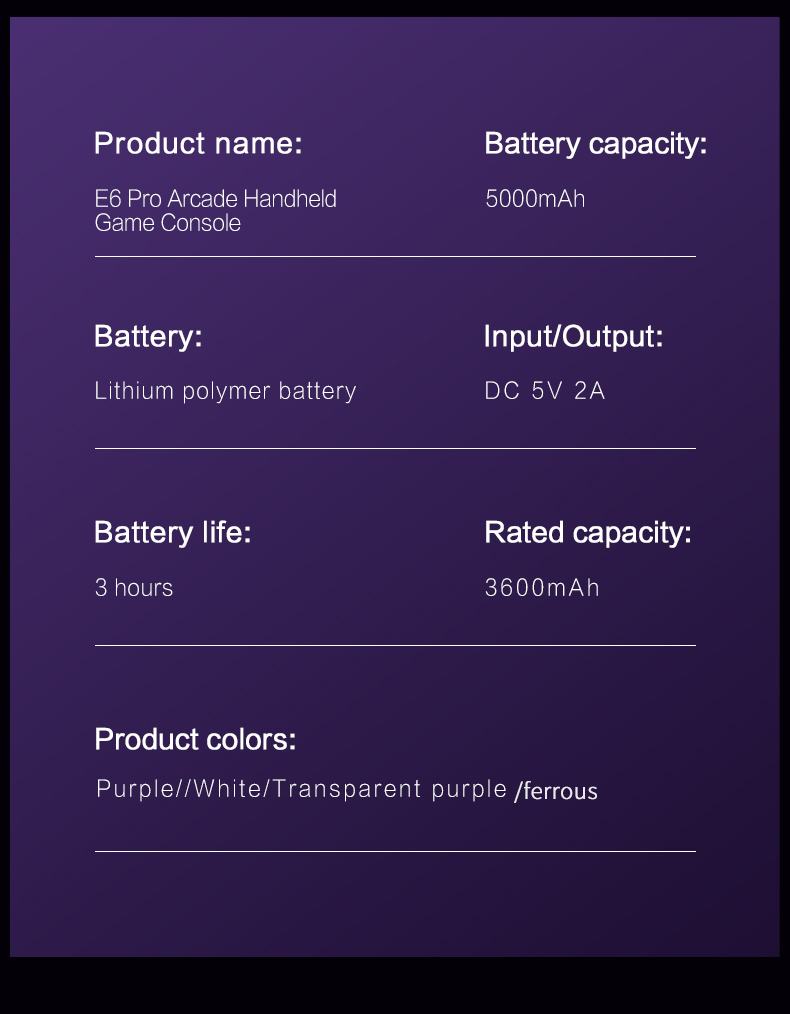Image resolution: width=790 pixels, height=1014 pixels.
Task: Click the 'Product colors:' heading
Action: [x=195, y=739]
